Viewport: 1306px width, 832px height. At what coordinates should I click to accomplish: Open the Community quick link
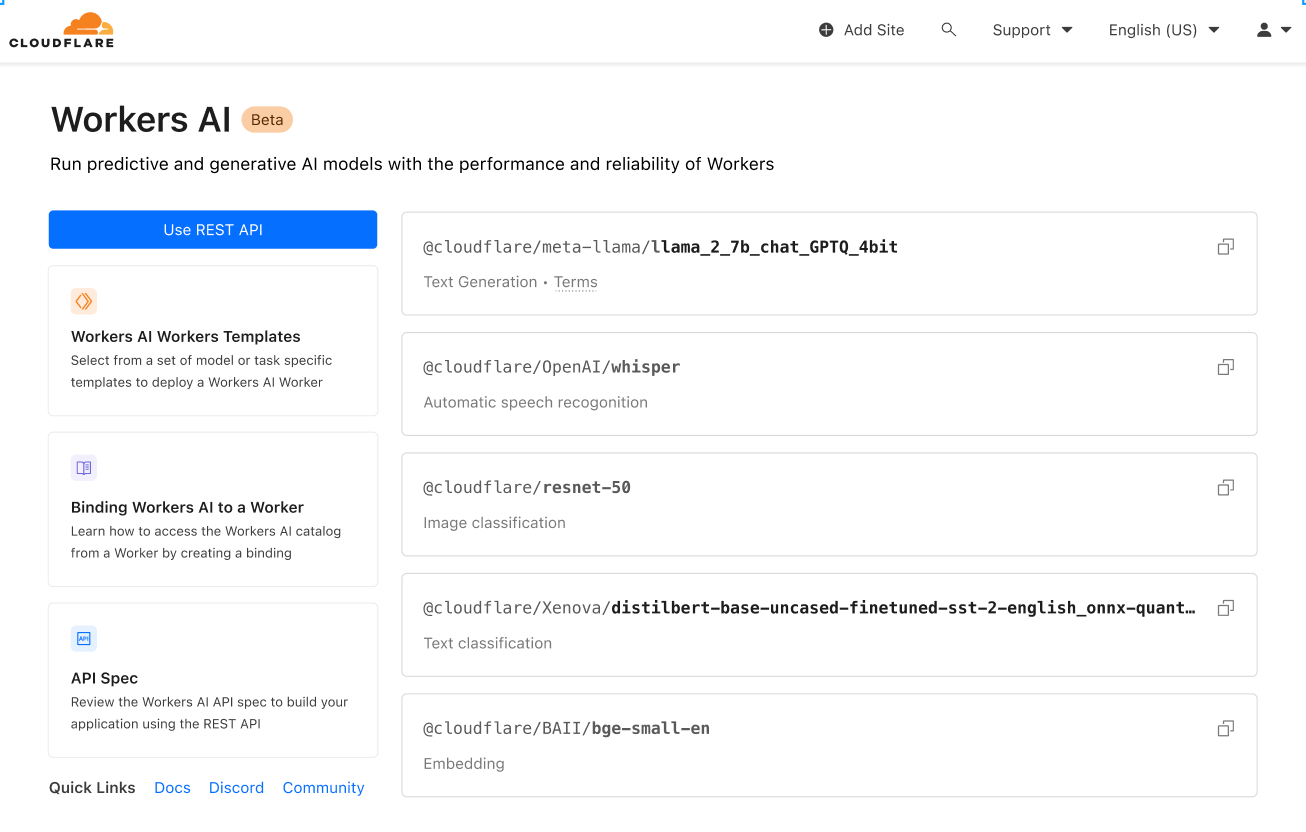[323, 787]
